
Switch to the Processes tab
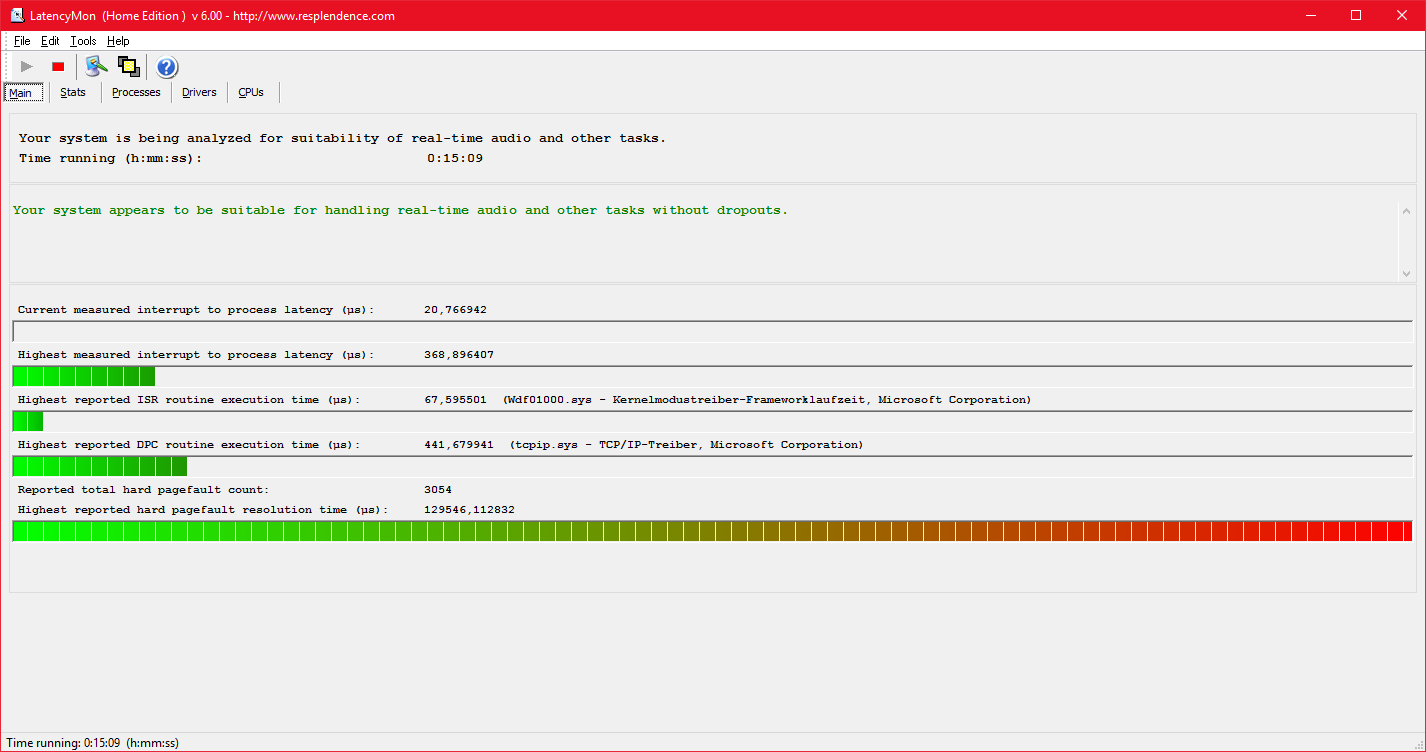[136, 92]
